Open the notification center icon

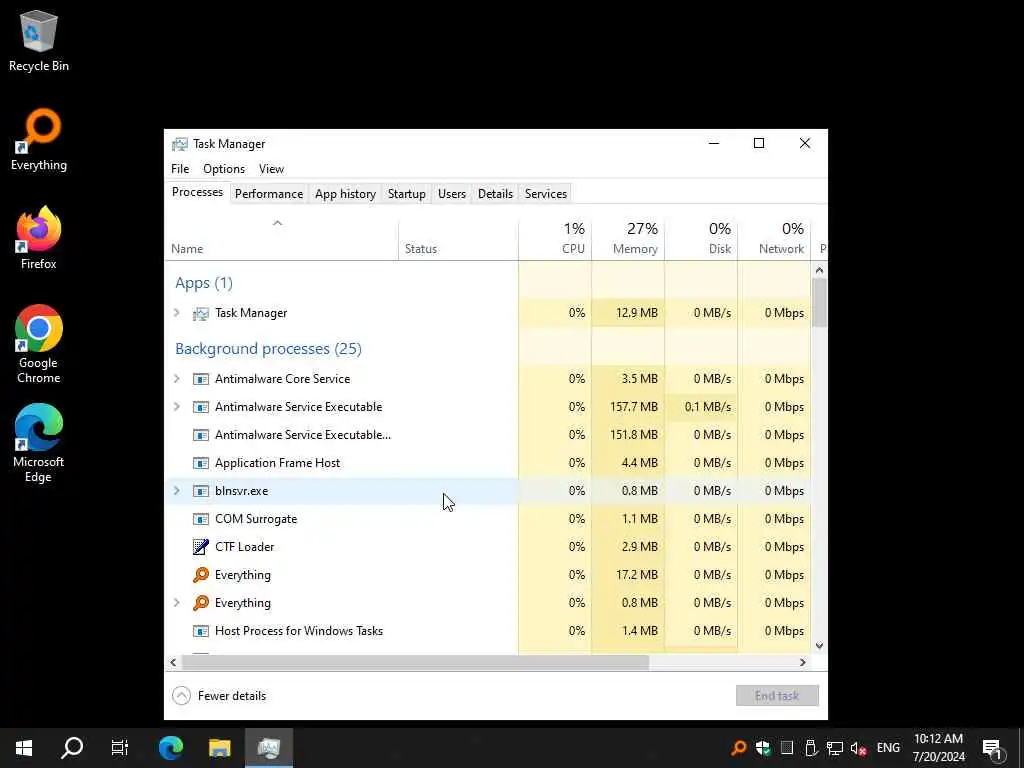[x=992, y=748]
